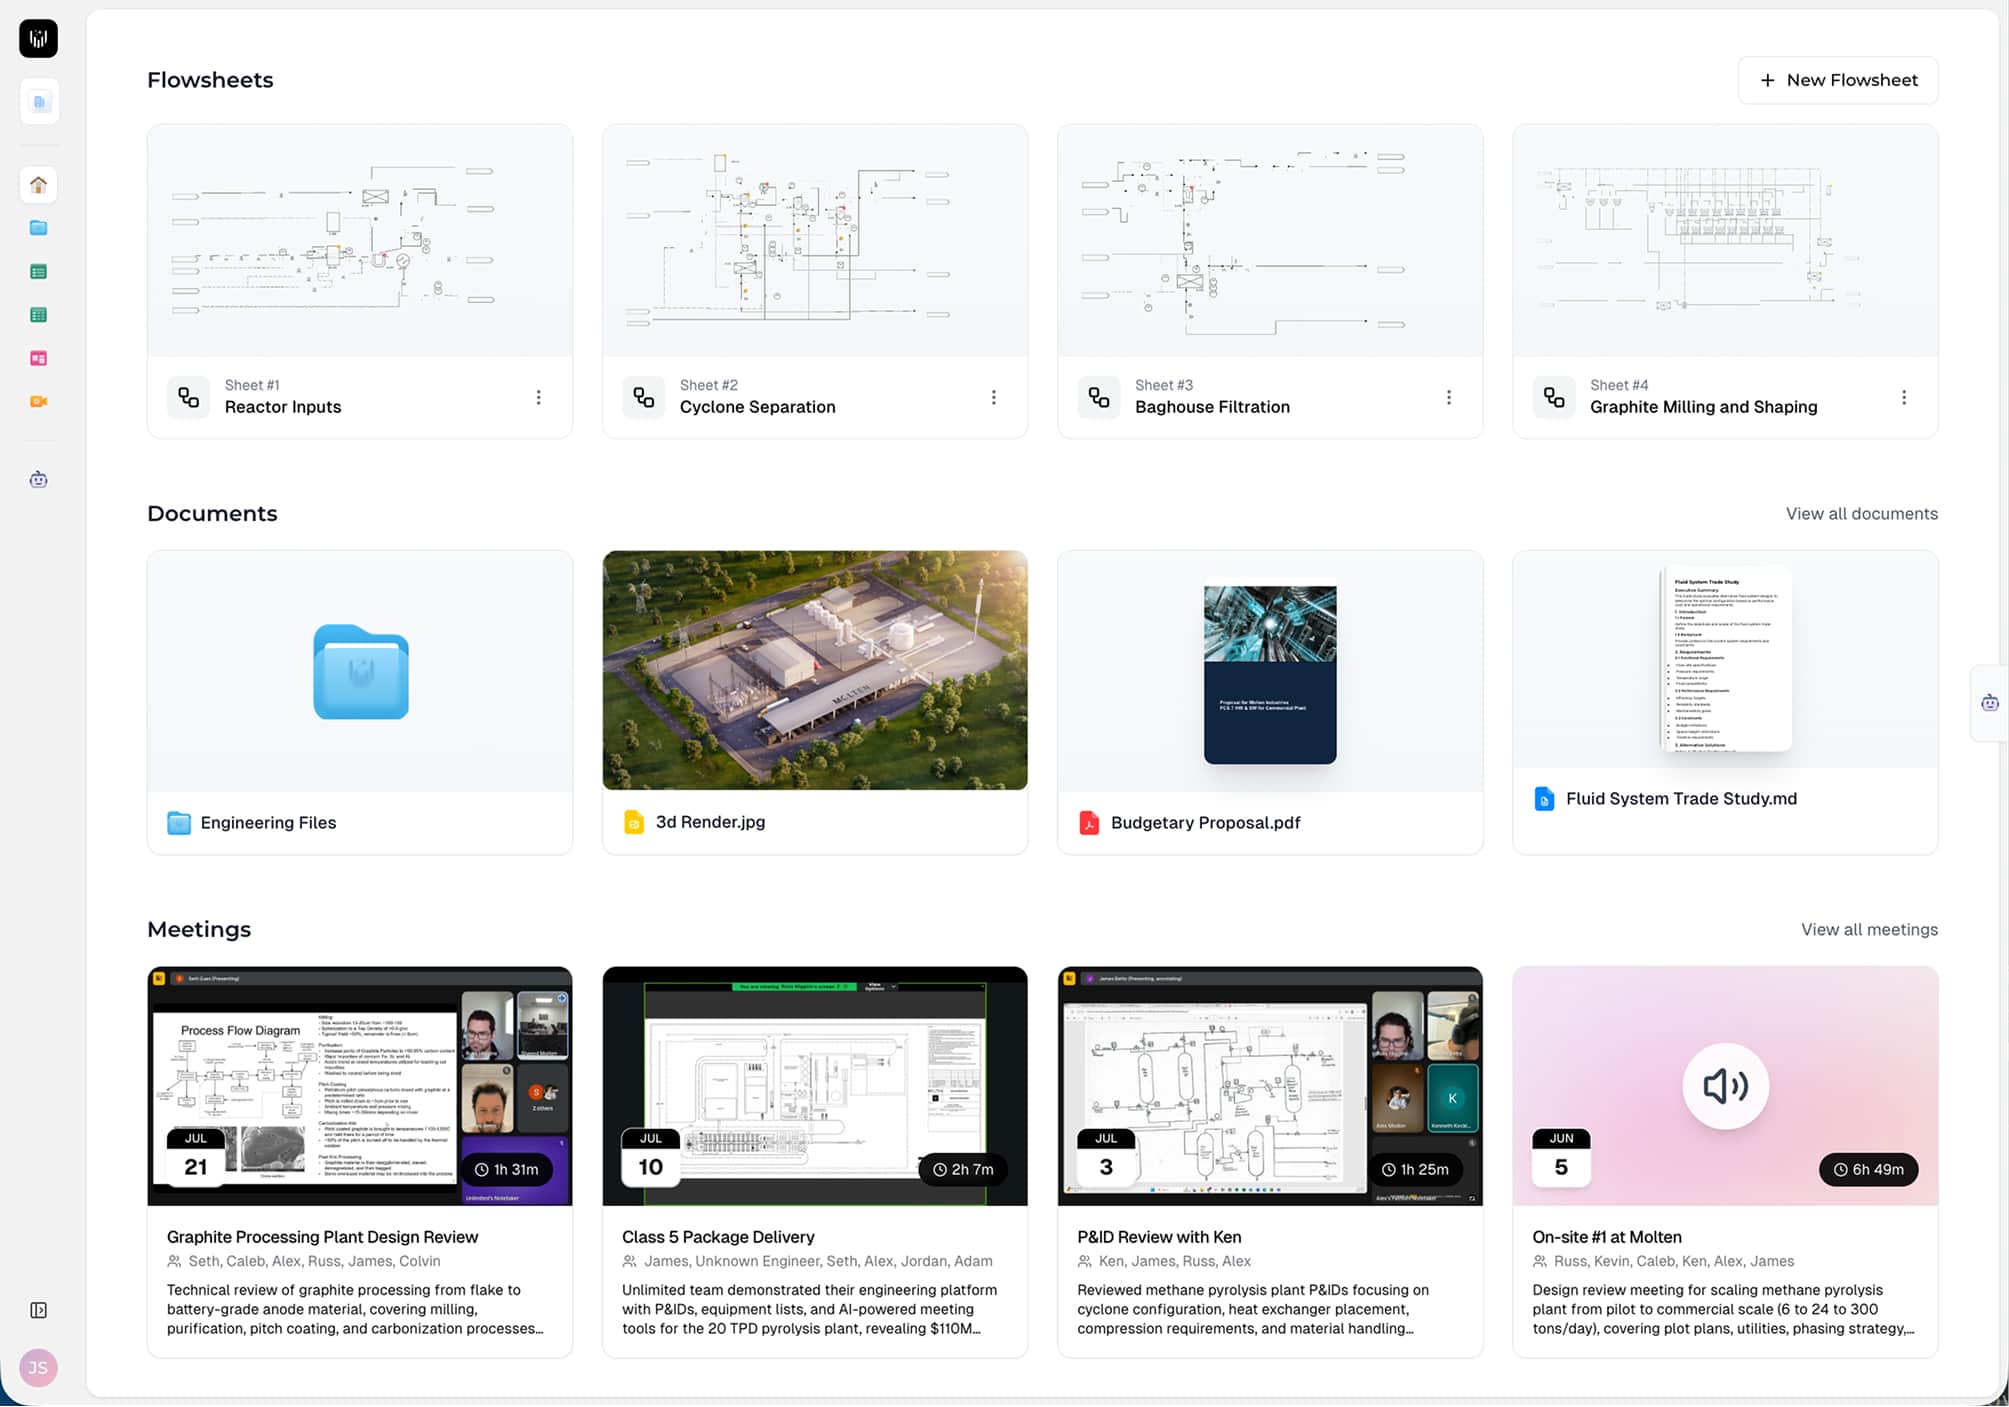Click the sidebar collapse panel icon
This screenshot has height=1407, width=2009.
click(38, 1310)
